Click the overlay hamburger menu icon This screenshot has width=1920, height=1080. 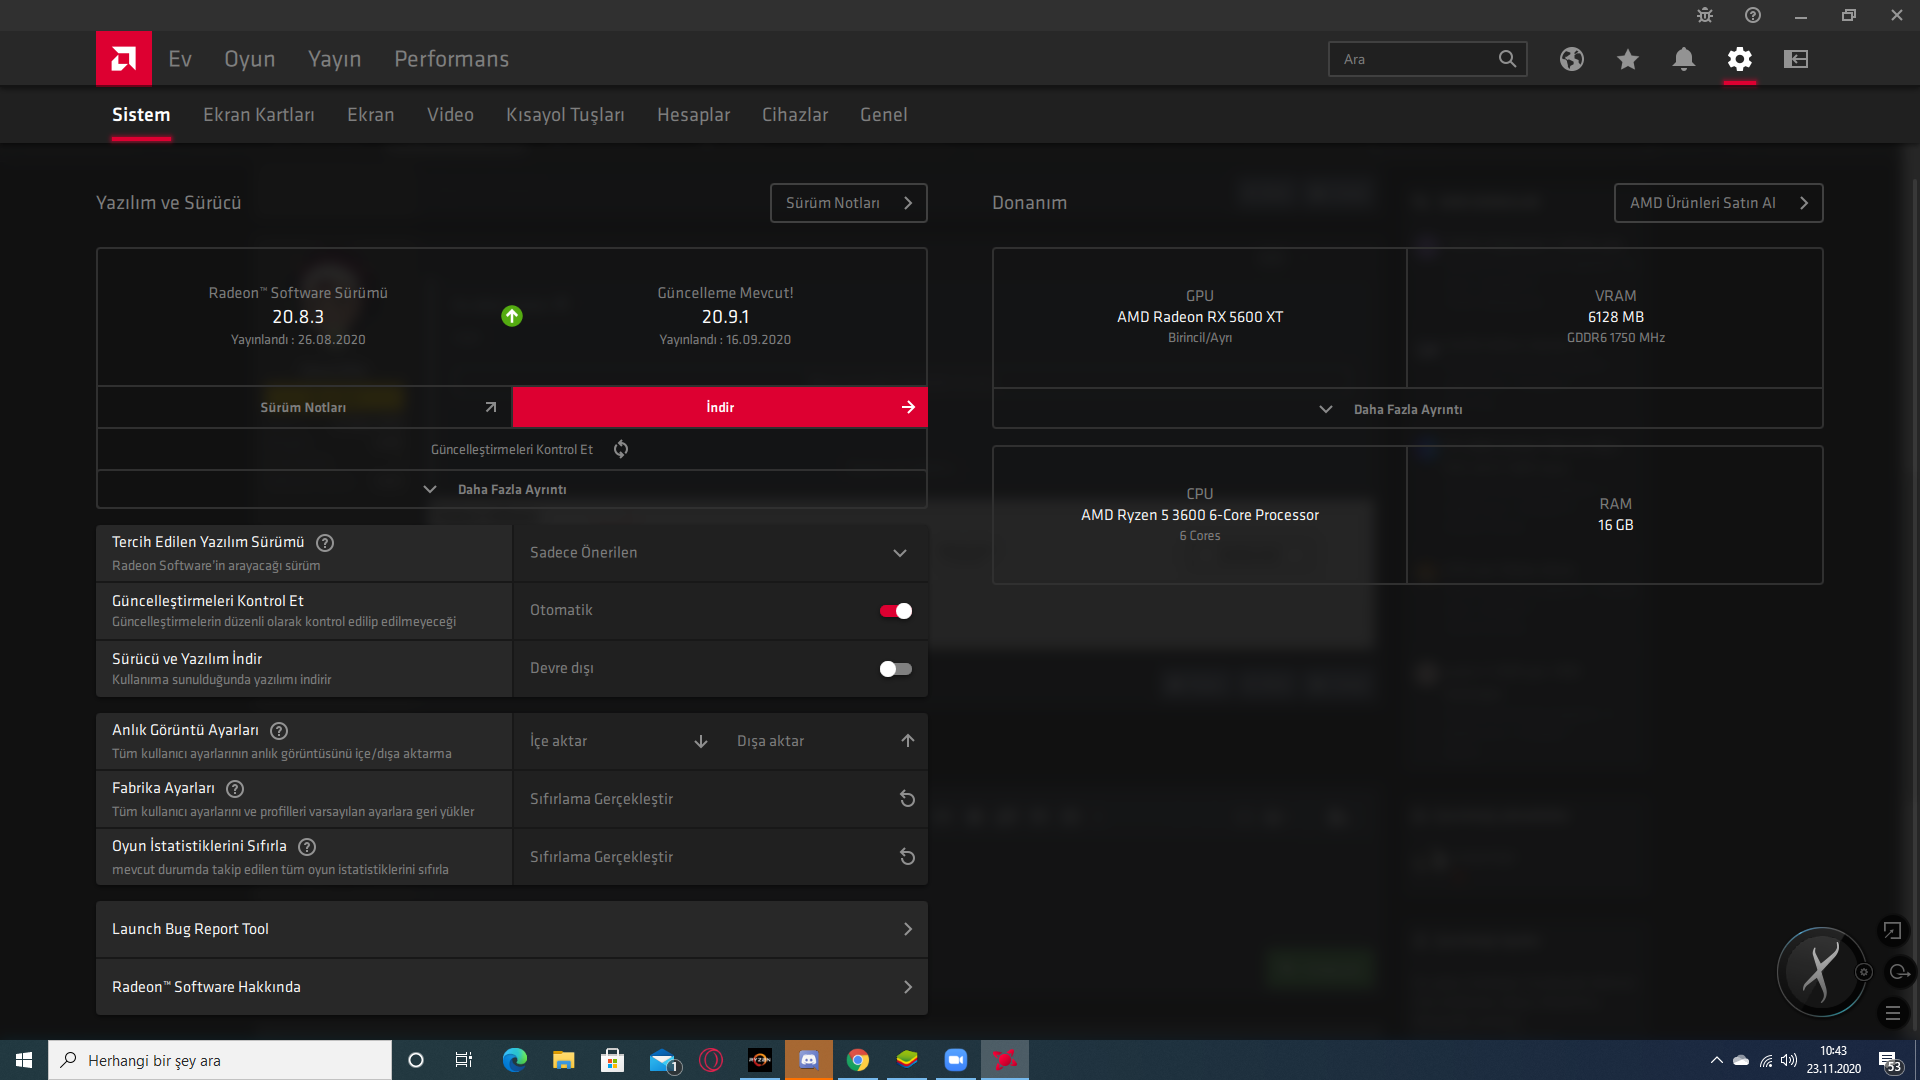pyautogui.click(x=1893, y=1013)
